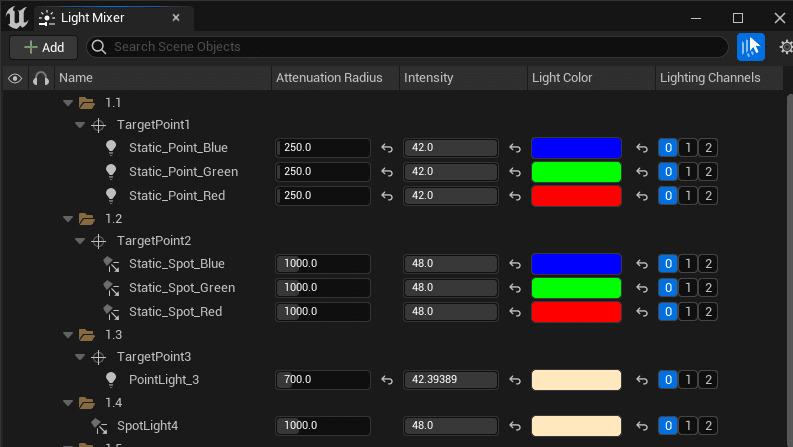Screen dimensions: 793x447
Task: Toggle lighting channel 0 for Static_Spot_Green
Action: tap(668, 287)
